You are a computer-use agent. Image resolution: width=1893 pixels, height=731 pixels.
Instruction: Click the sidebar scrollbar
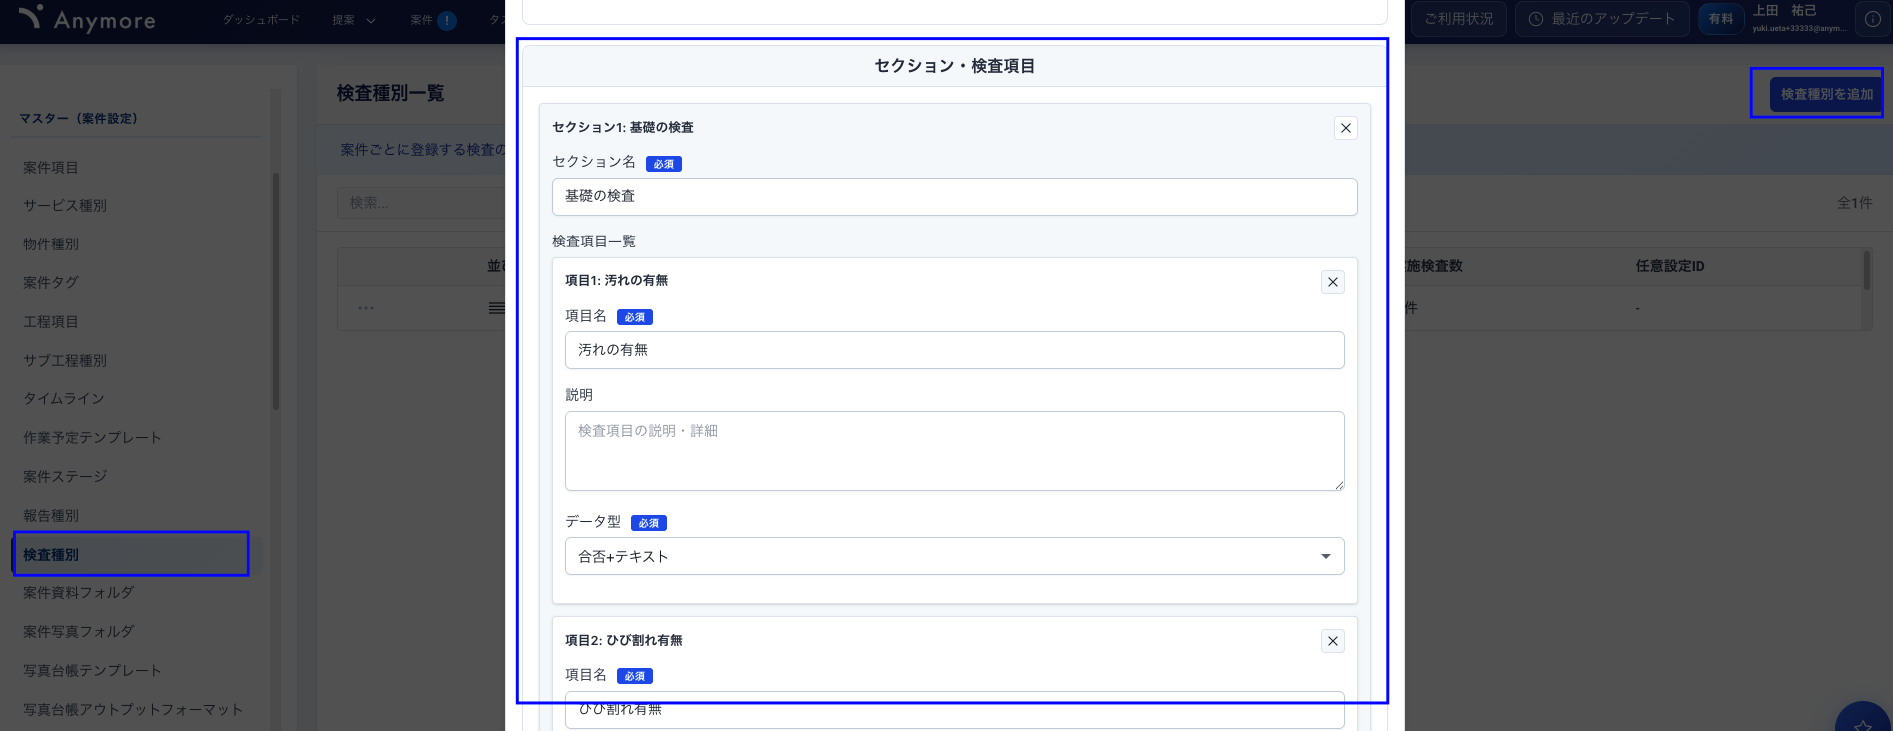coord(276,291)
